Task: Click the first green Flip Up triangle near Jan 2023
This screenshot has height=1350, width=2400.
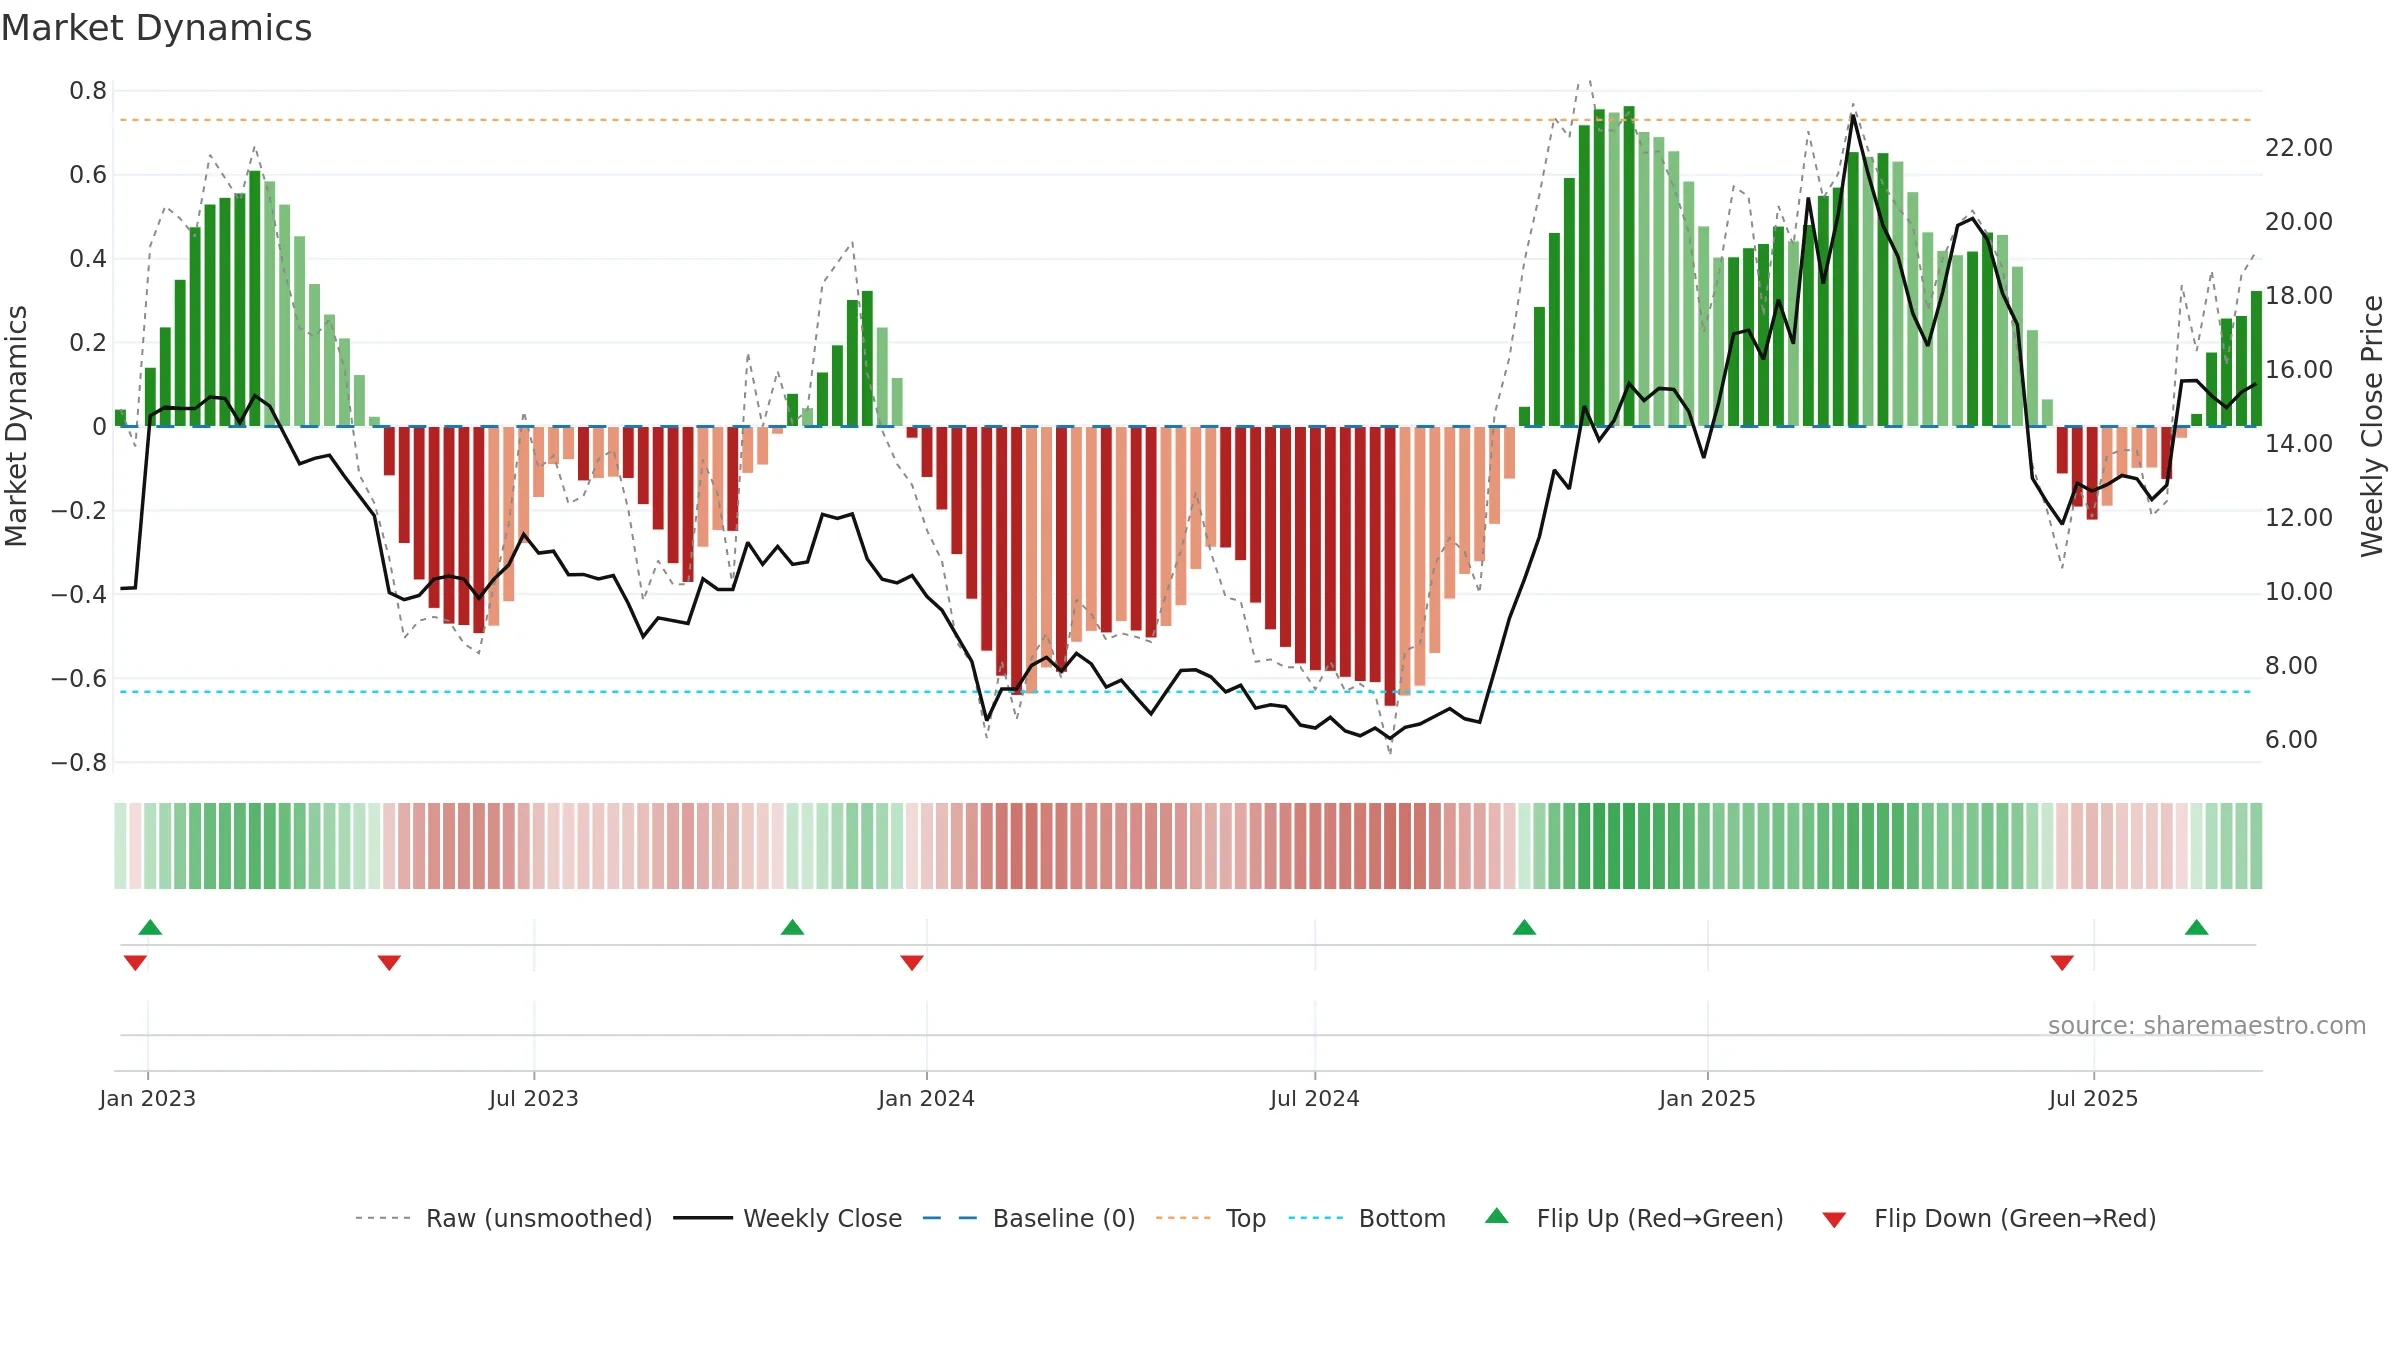Action: pyautogui.click(x=150, y=927)
